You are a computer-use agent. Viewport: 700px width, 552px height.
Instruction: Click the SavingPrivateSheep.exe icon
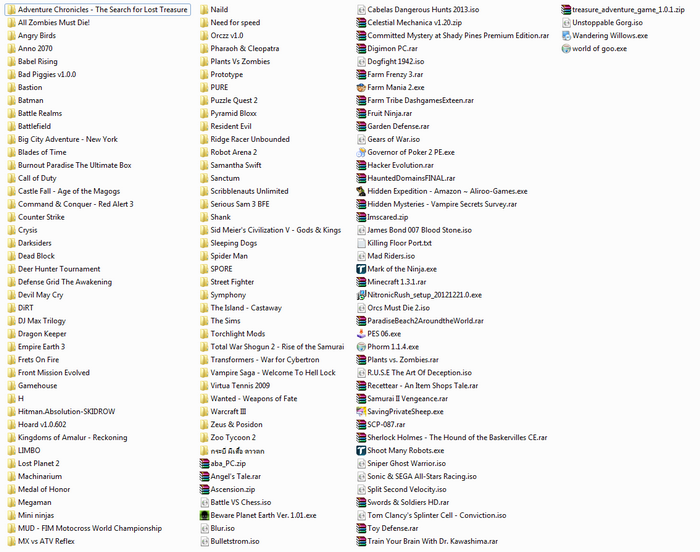(x=361, y=411)
